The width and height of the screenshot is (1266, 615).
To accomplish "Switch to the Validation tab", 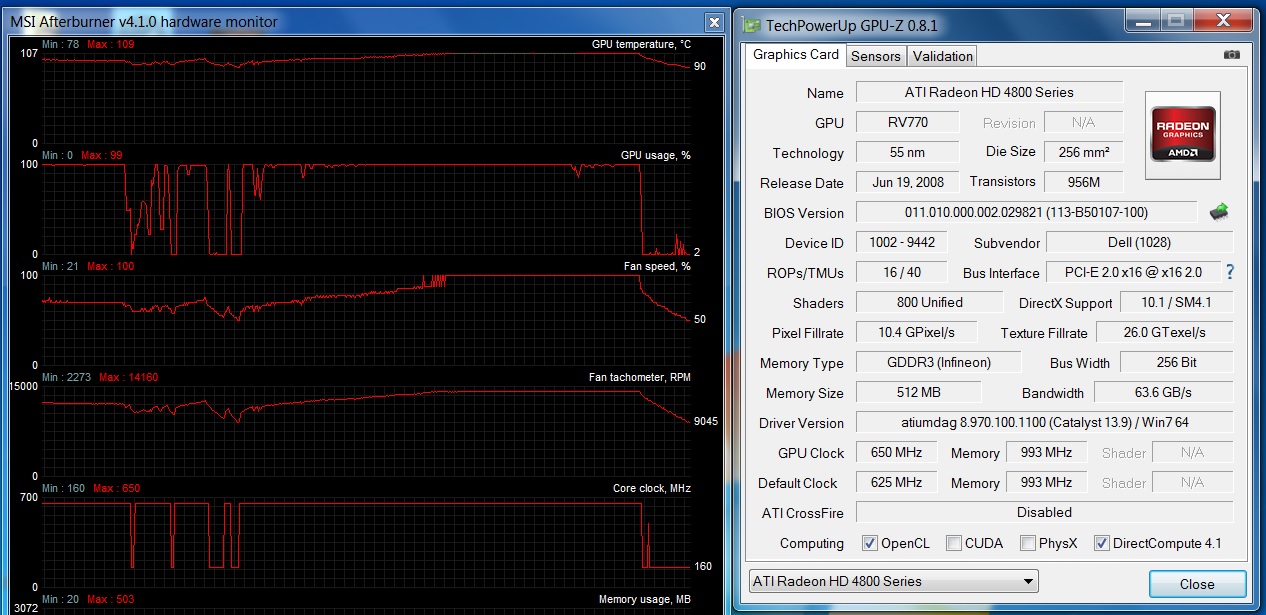I will (943, 57).
